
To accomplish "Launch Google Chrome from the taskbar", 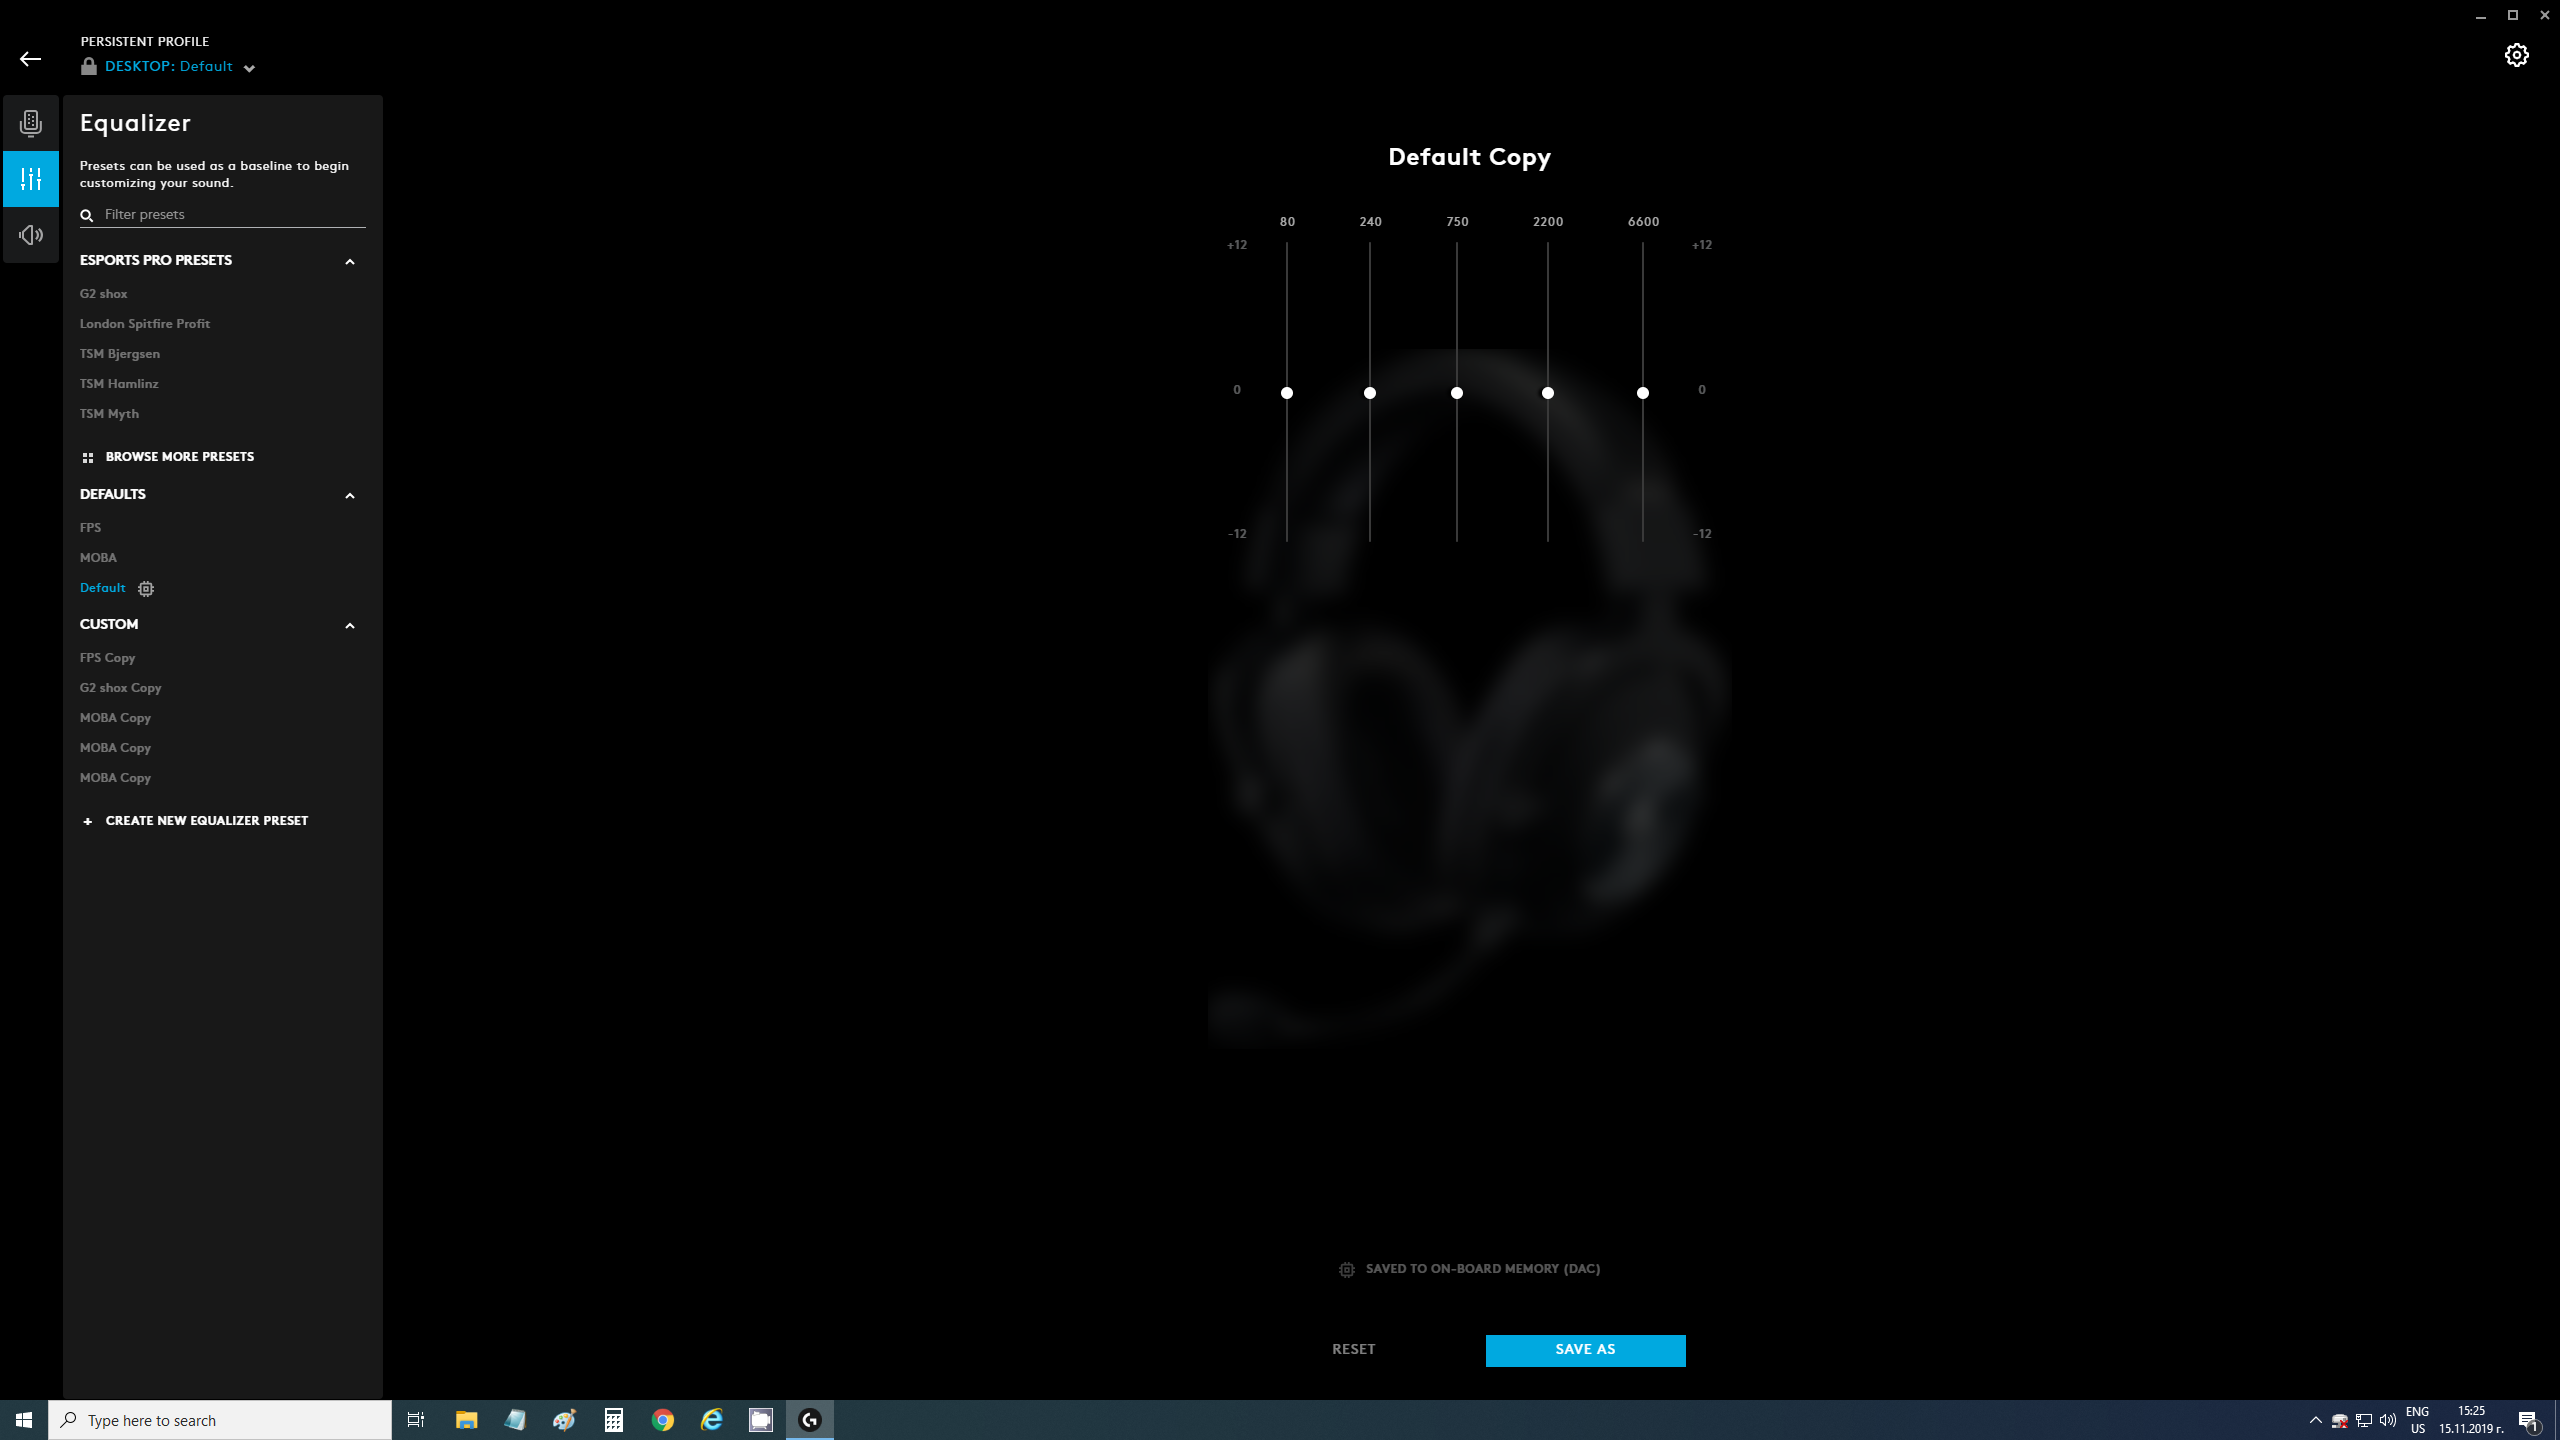I will point(663,1420).
